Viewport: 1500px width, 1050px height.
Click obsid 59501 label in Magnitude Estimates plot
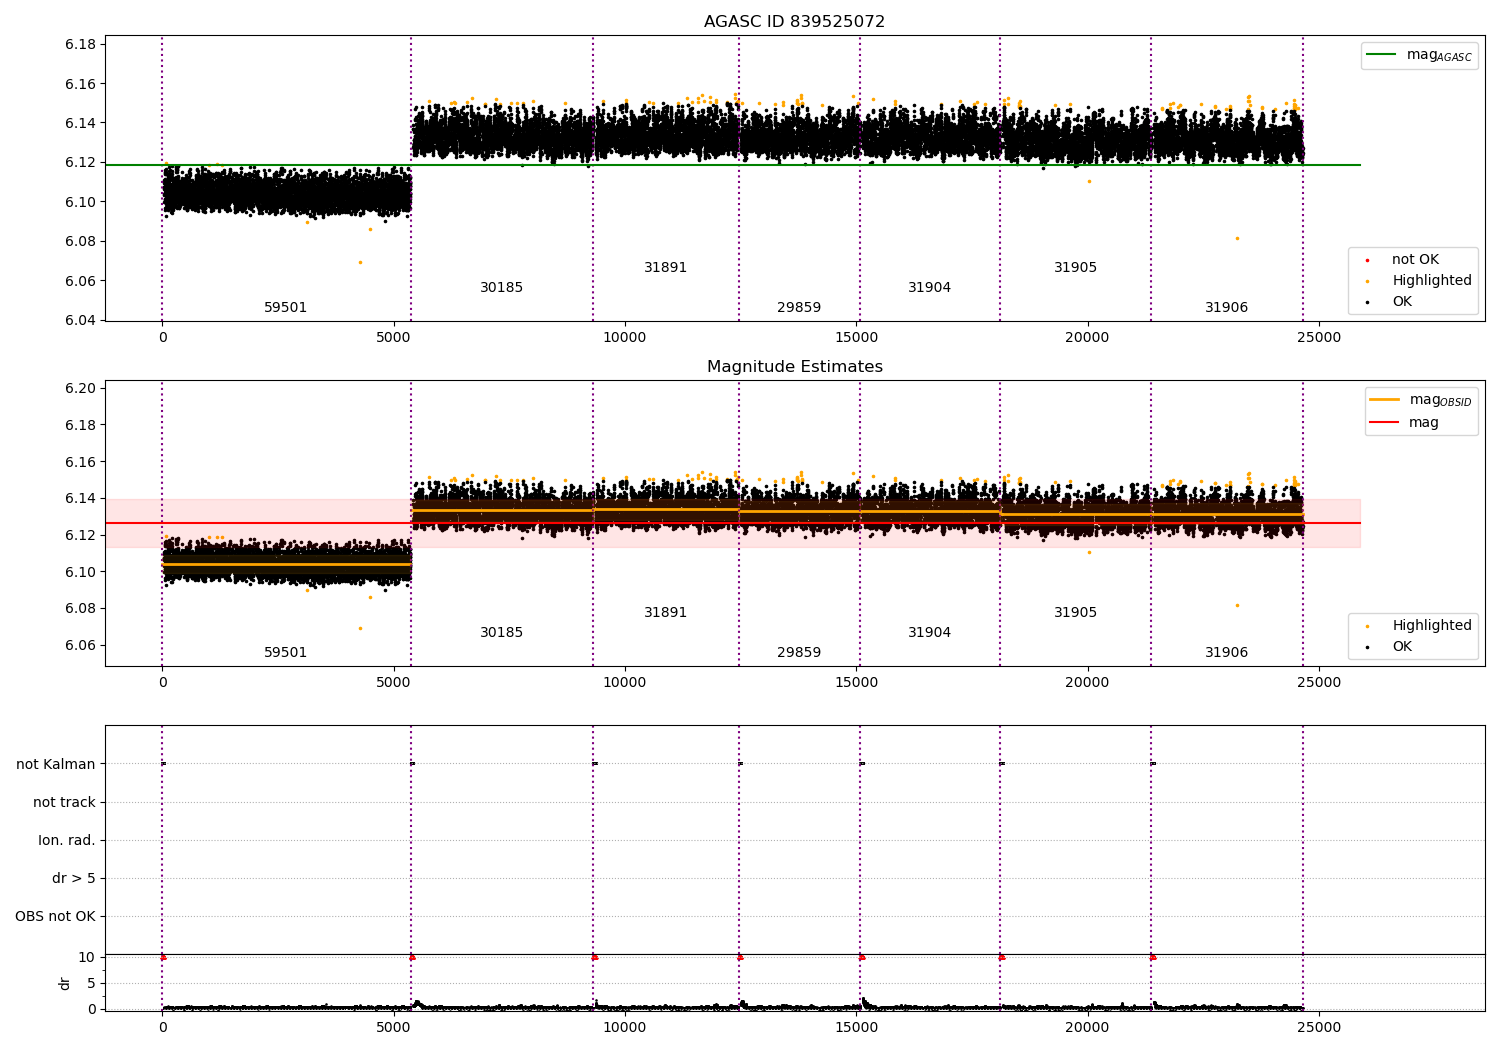click(x=285, y=653)
